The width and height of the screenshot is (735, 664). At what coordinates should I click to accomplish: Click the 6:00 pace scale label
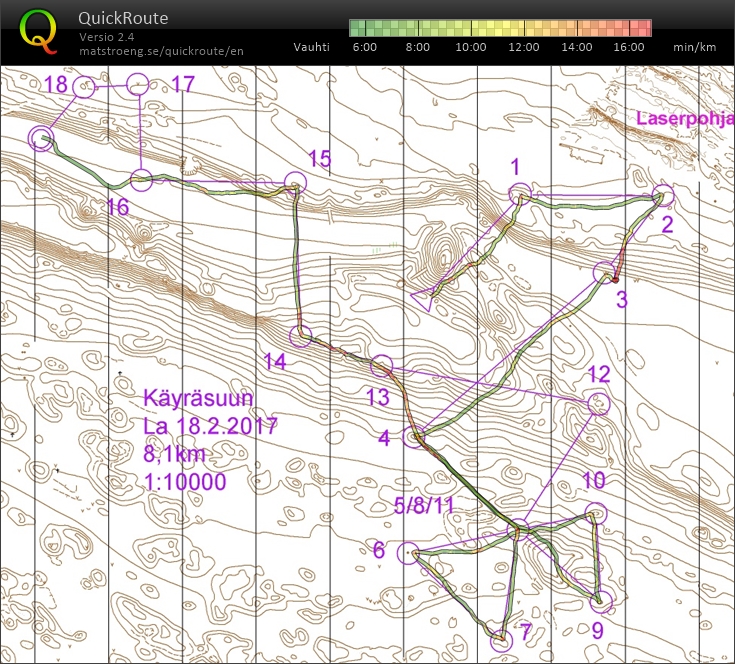coord(365,47)
